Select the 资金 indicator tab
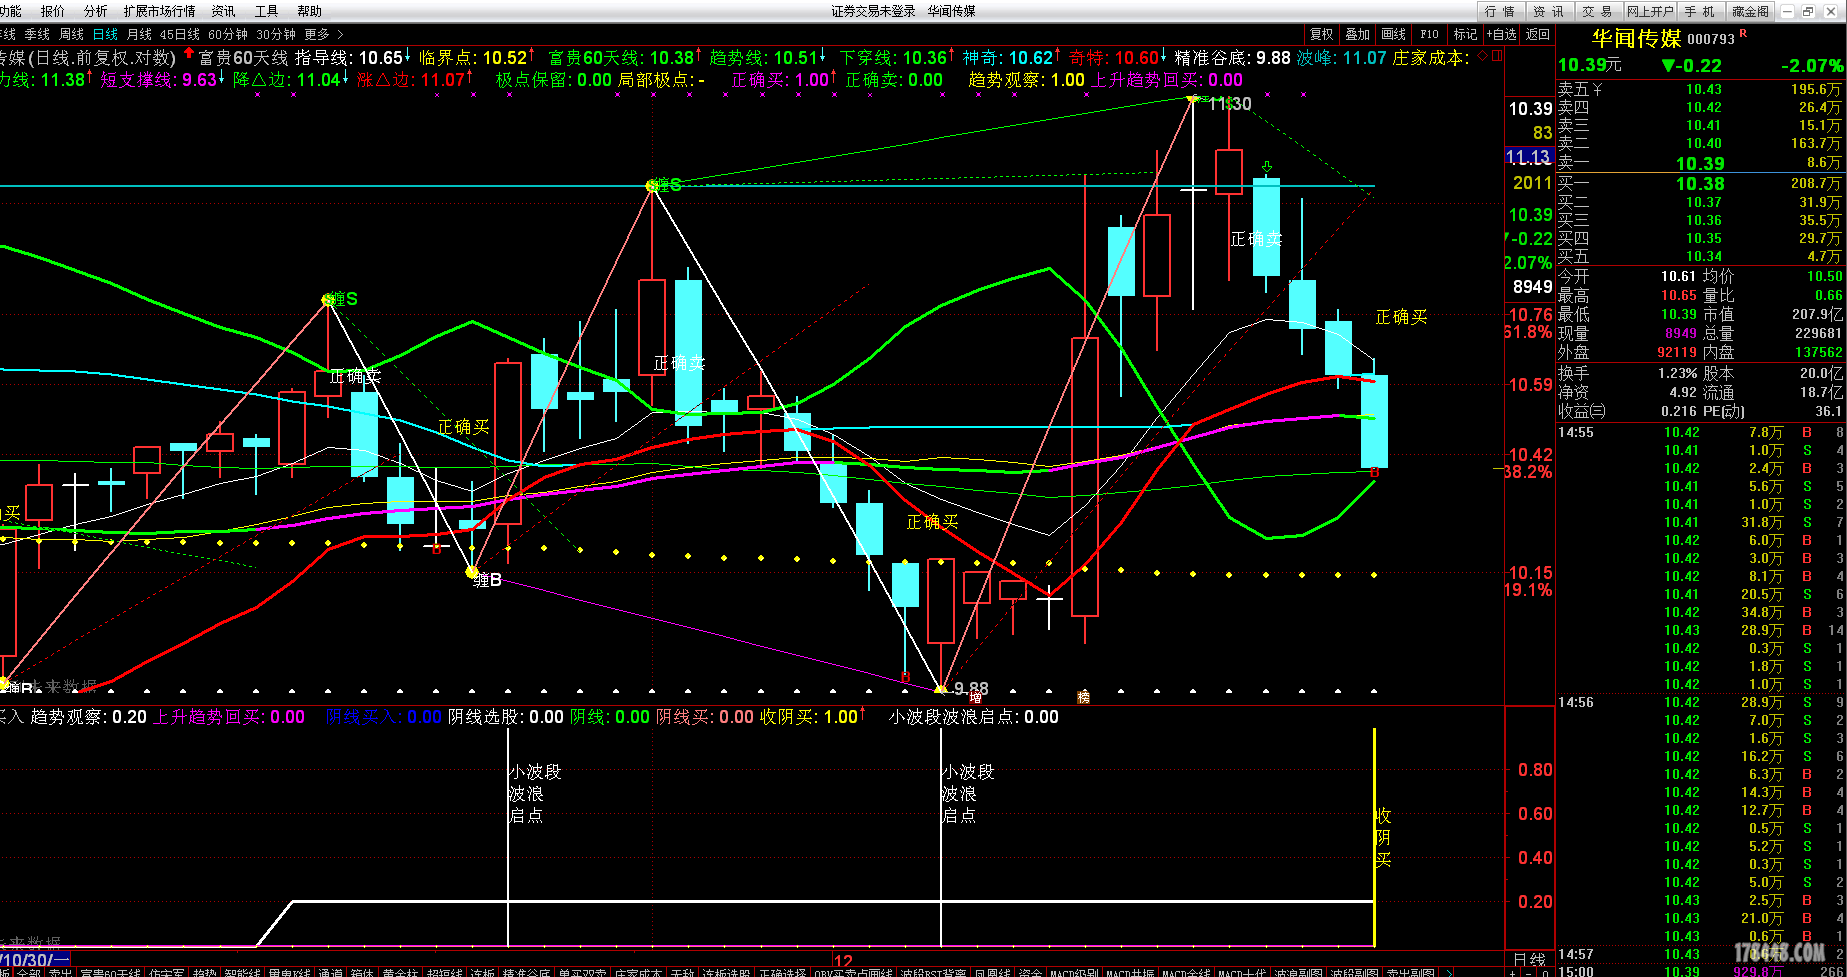The image size is (1847, 977). point(1030,971)
